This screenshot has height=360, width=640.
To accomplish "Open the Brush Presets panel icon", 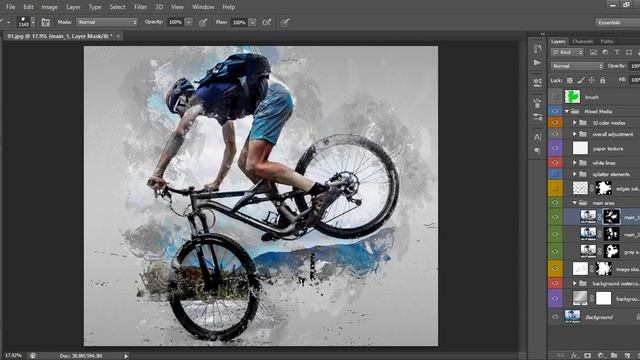I will pos(538,103).
